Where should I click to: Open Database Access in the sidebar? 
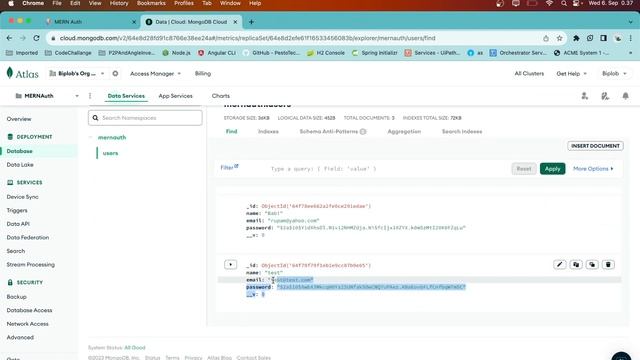pyautogui.click(x=29, y=310)
